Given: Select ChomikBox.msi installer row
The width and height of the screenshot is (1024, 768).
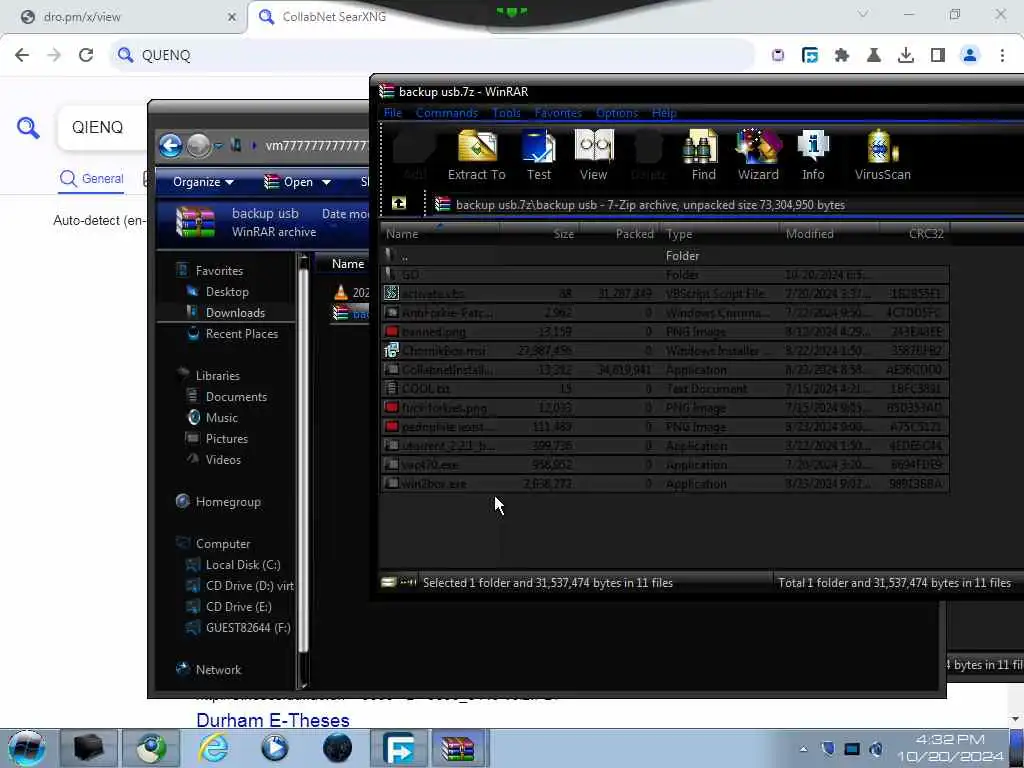Looking at the screenshot, I should (x=664, y=351).
